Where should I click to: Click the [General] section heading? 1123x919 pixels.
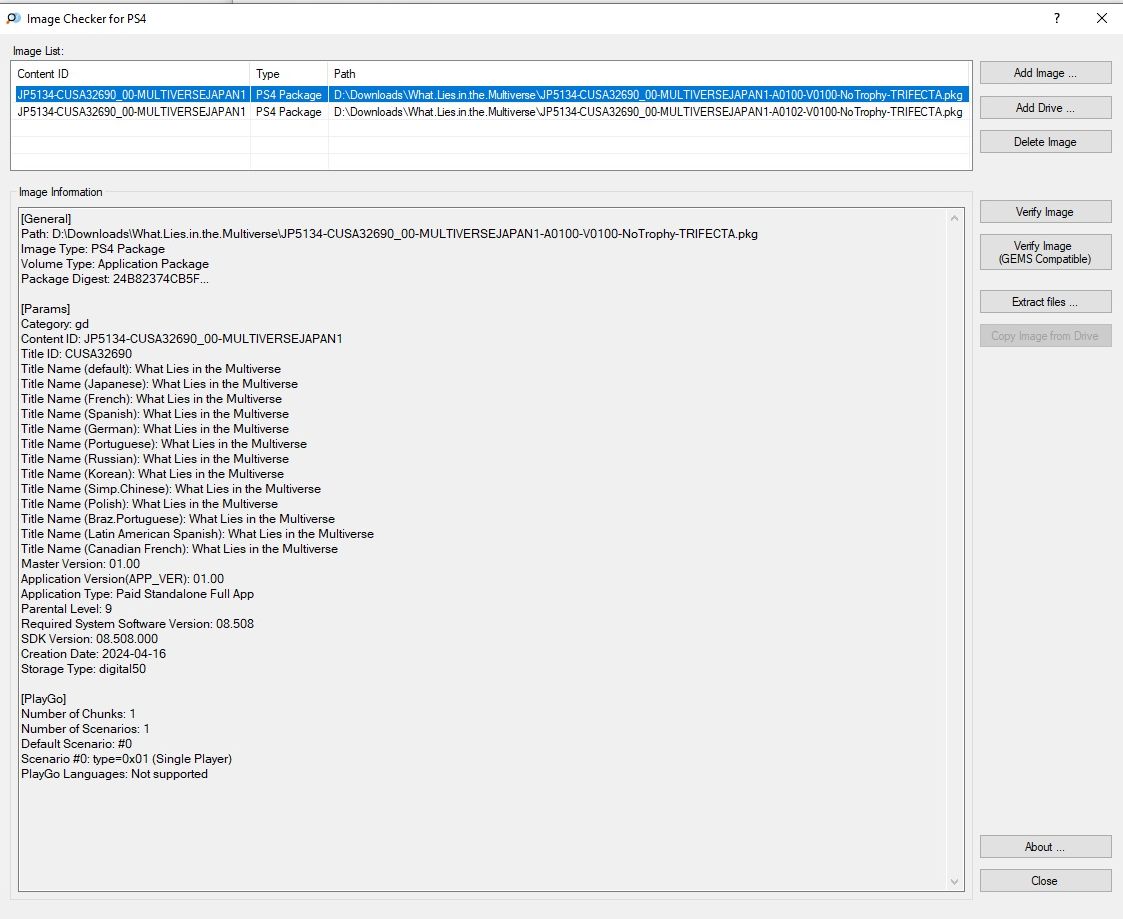[46, 219]
